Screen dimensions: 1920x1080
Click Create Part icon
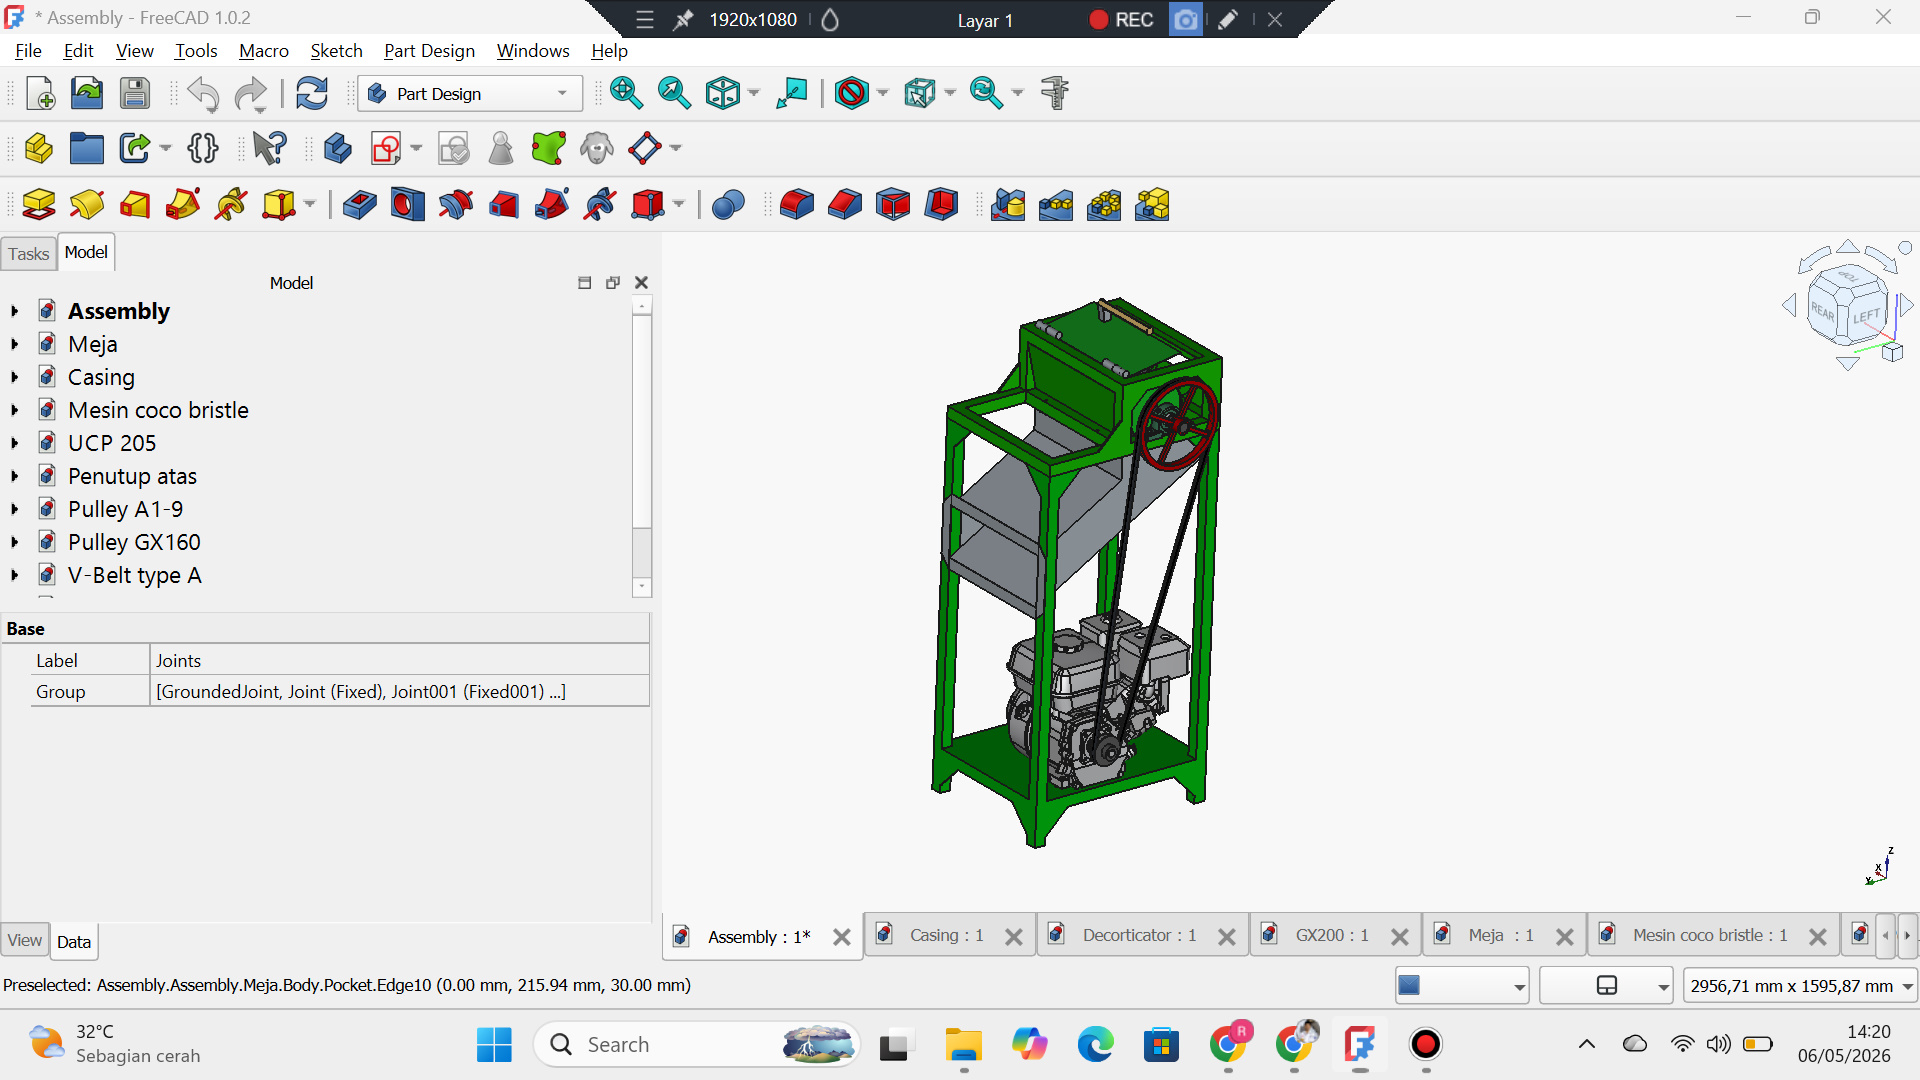click(38, 148)
